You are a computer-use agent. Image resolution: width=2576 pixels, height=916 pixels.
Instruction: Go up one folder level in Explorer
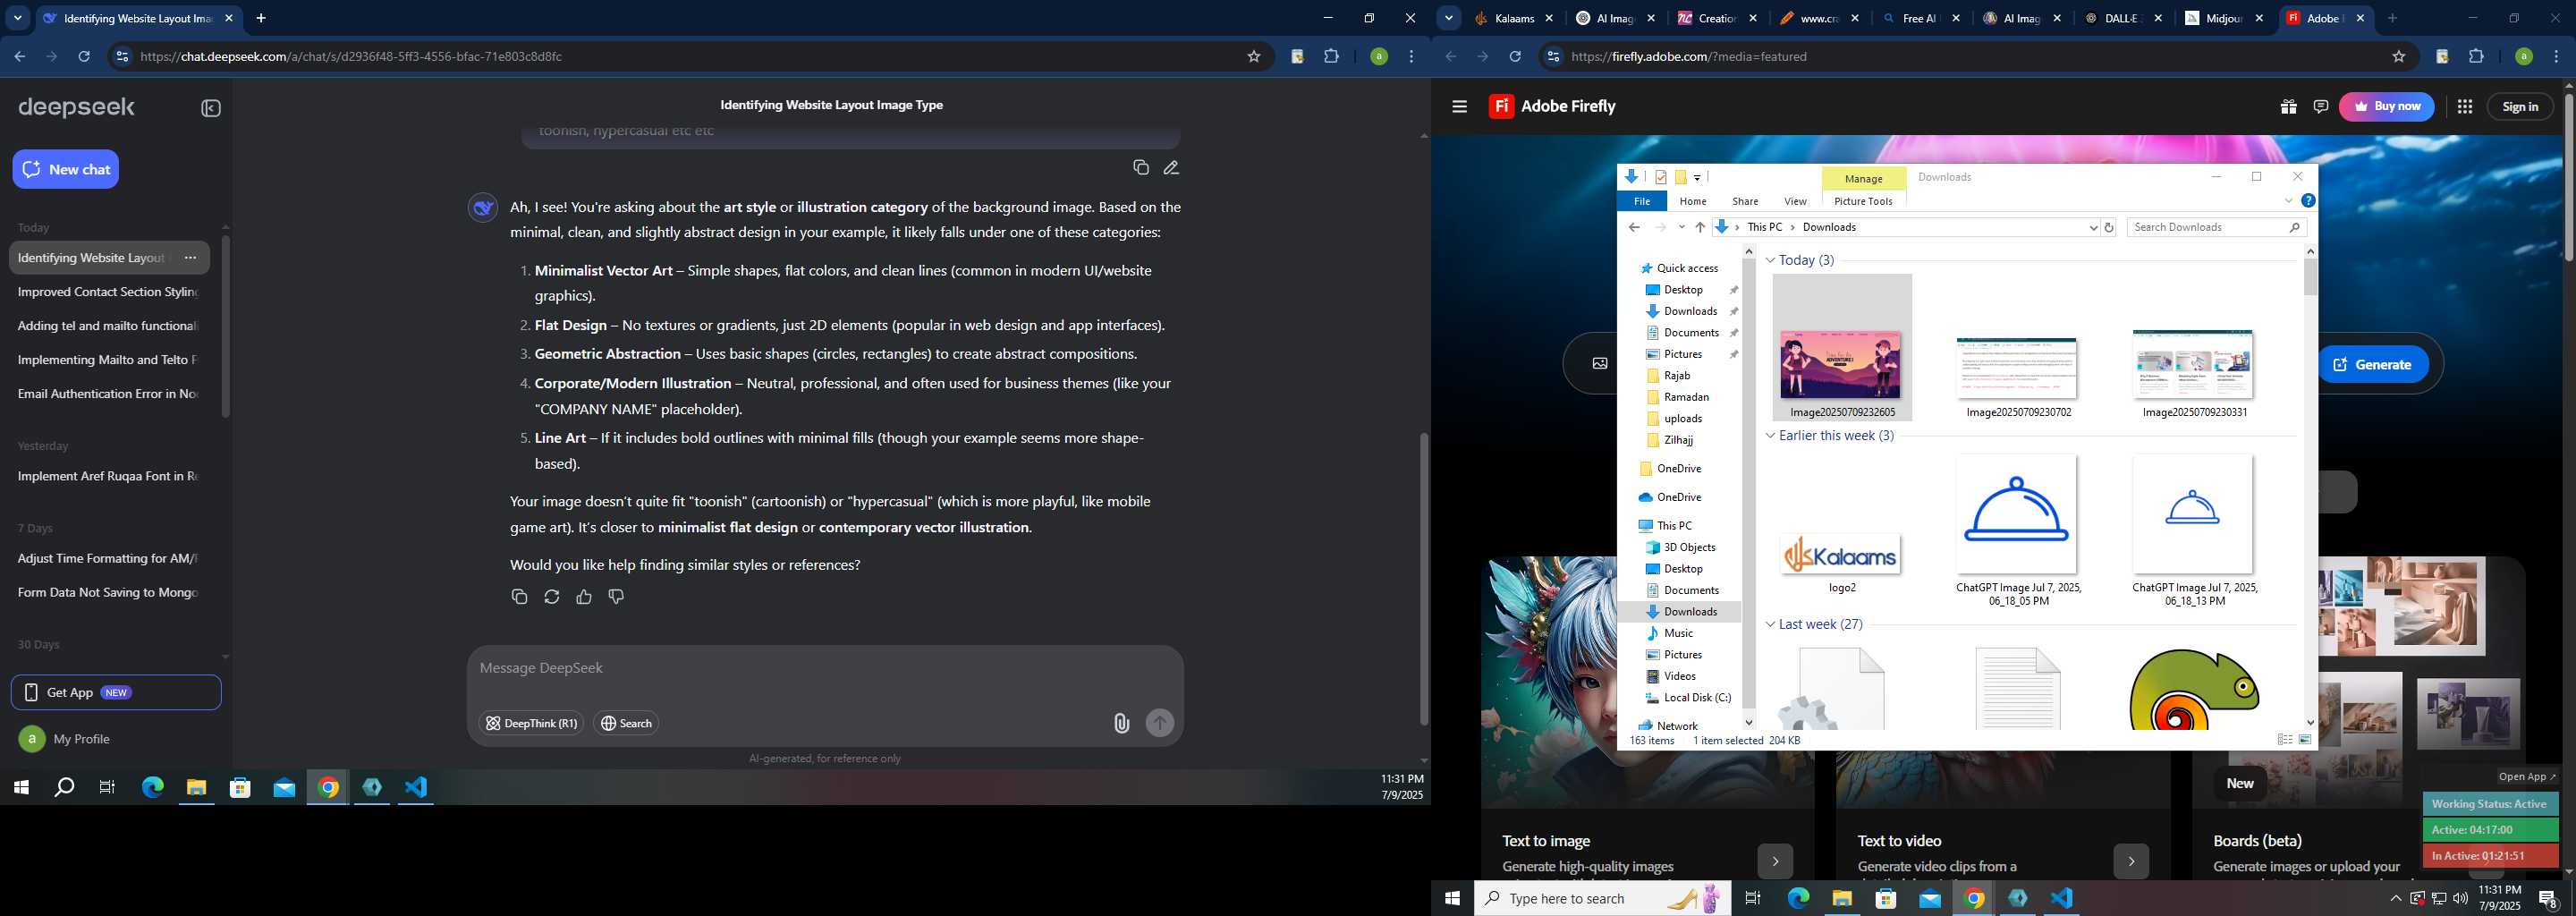click(1699, 228)
